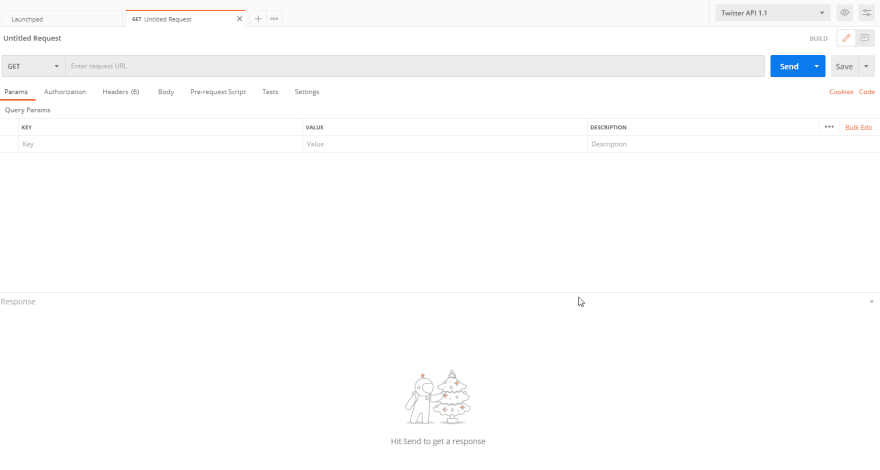Viewport: 880px width, 470px height.
Task: Select the Params tab
Action: pos(16,92)
